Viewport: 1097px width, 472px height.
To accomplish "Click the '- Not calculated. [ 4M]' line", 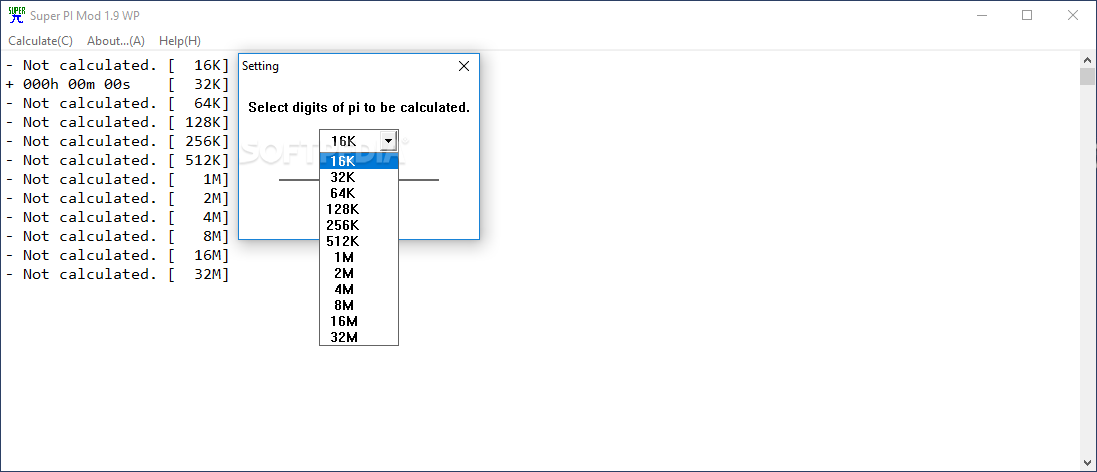I will pyautogui.click(x=118, y=217).
